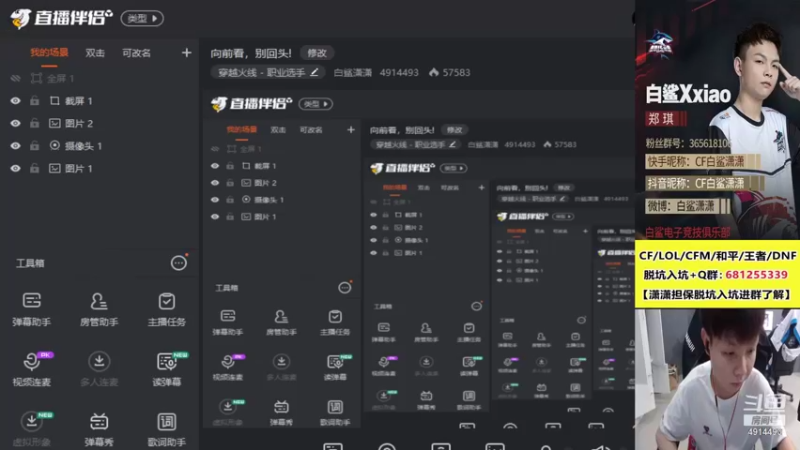Open the 多人连麦 tool
This screenshot has height=450, width=800.
(x=99, y=369)
